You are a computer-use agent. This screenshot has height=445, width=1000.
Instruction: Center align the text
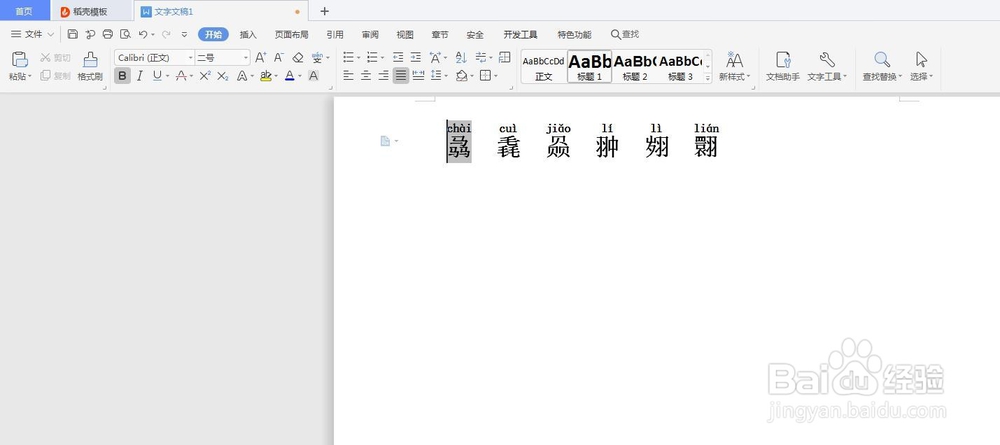tap(366, 76)
